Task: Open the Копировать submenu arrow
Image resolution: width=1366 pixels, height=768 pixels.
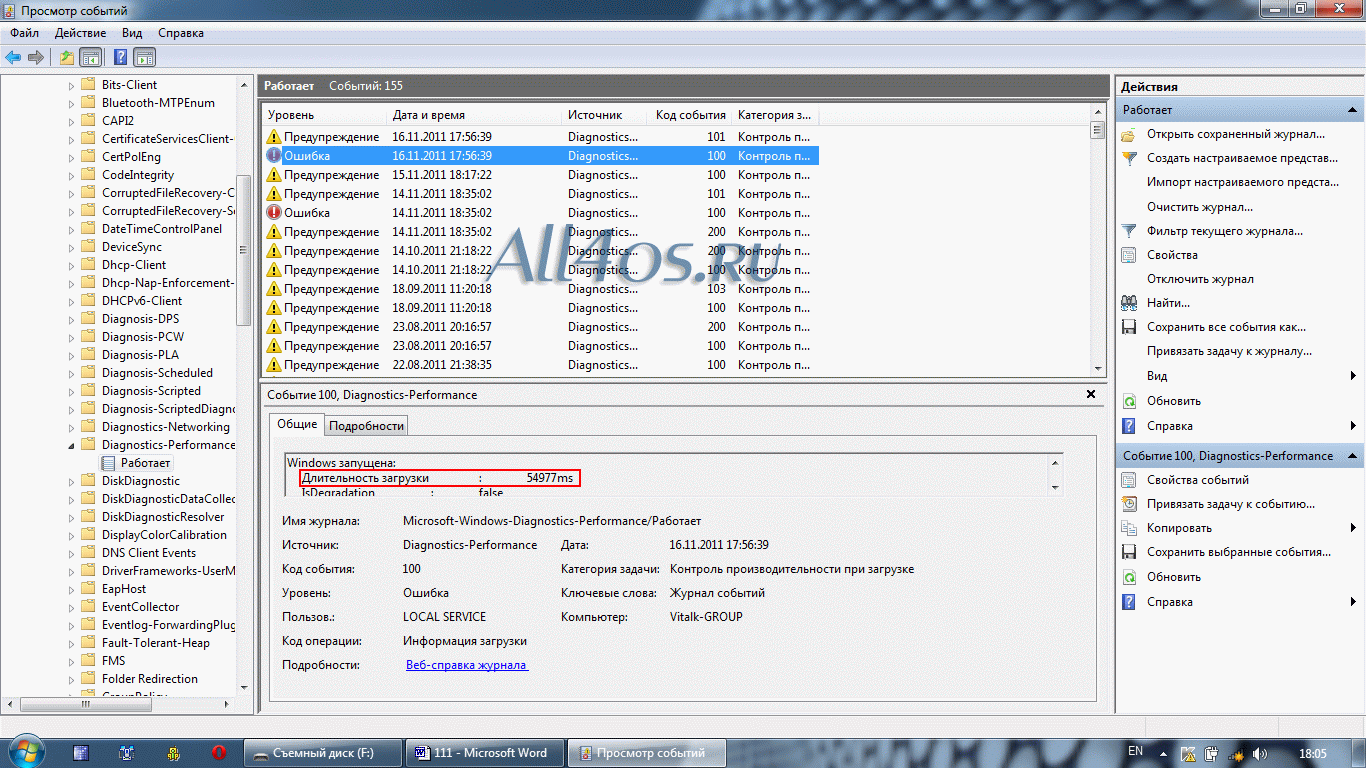Action: tap(1353, 528)
